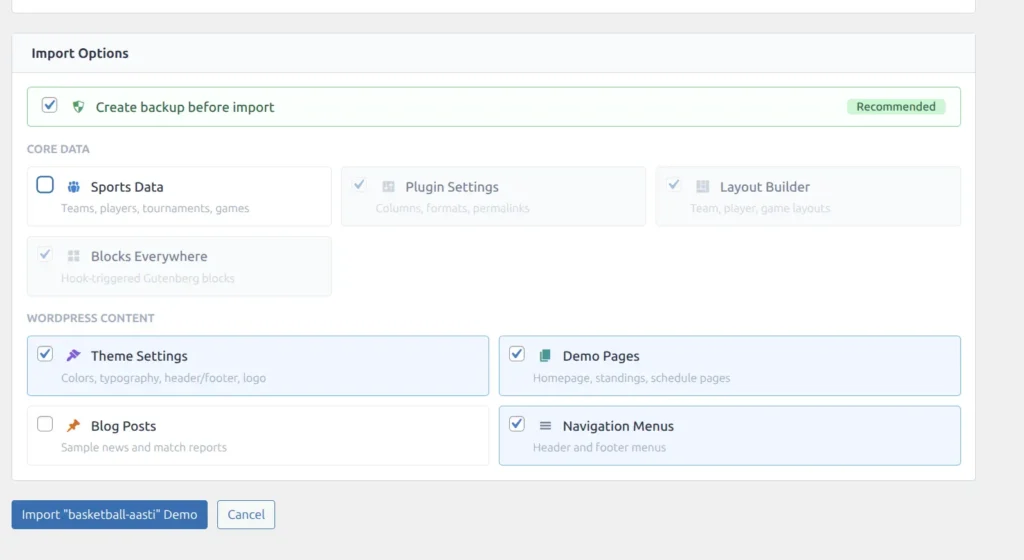Click the "Plugin Settings" title text
Screen dimensions: 1024x560
(452, 187)
